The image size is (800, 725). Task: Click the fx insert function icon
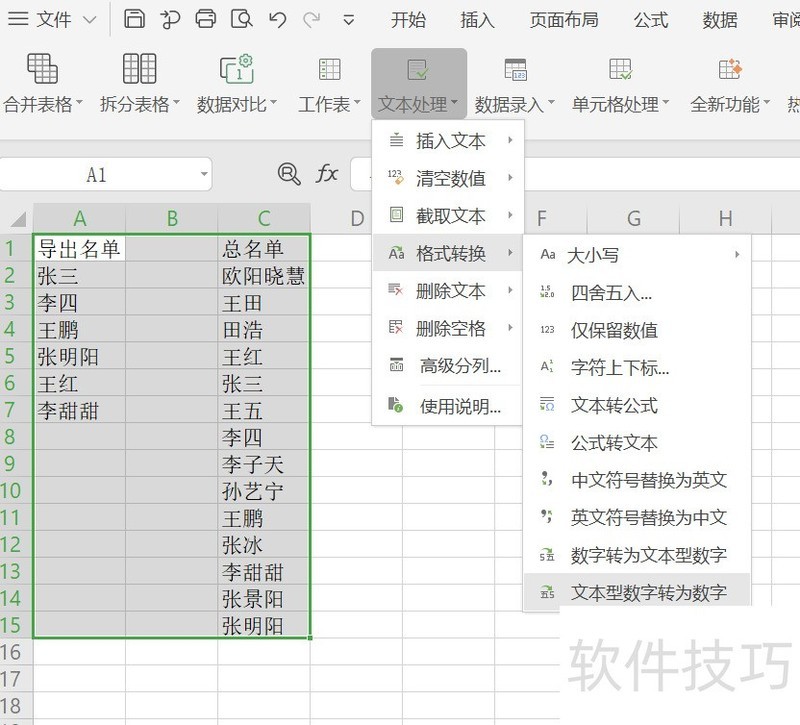(327, 174)
